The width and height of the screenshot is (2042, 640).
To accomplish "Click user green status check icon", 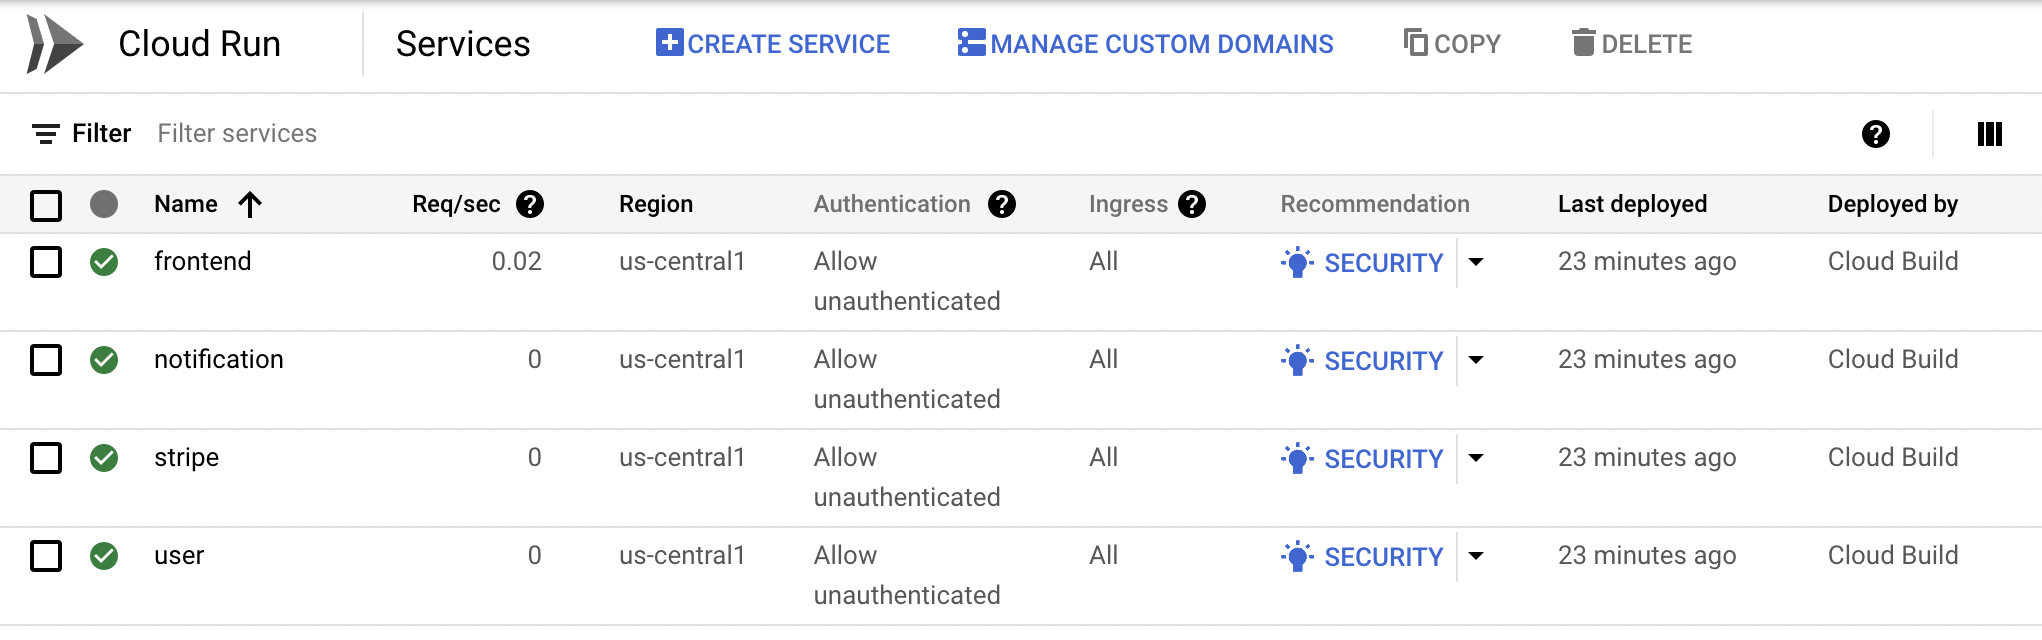I will [104, 556].
